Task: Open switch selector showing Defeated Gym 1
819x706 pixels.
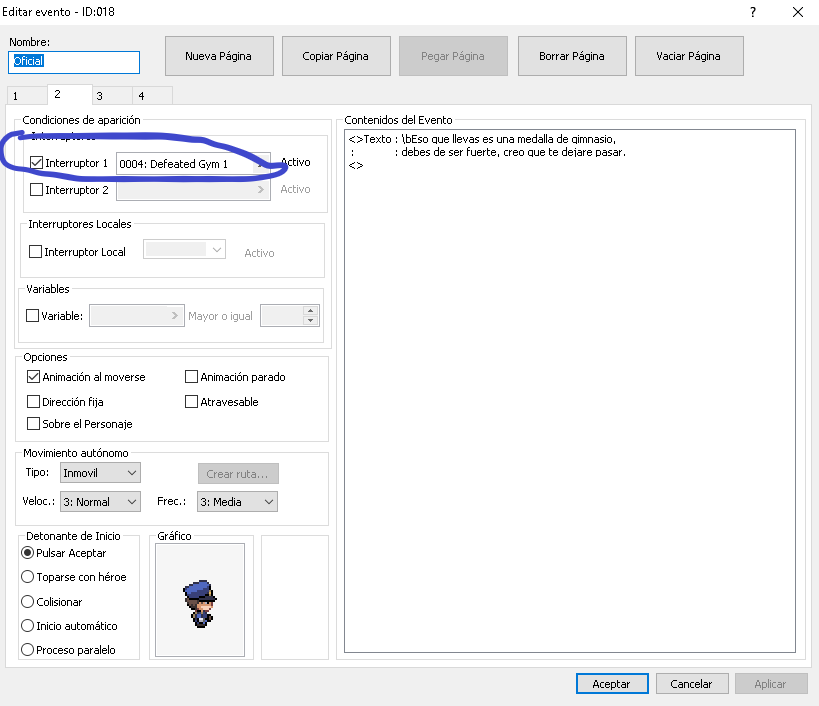Action: 193,163
